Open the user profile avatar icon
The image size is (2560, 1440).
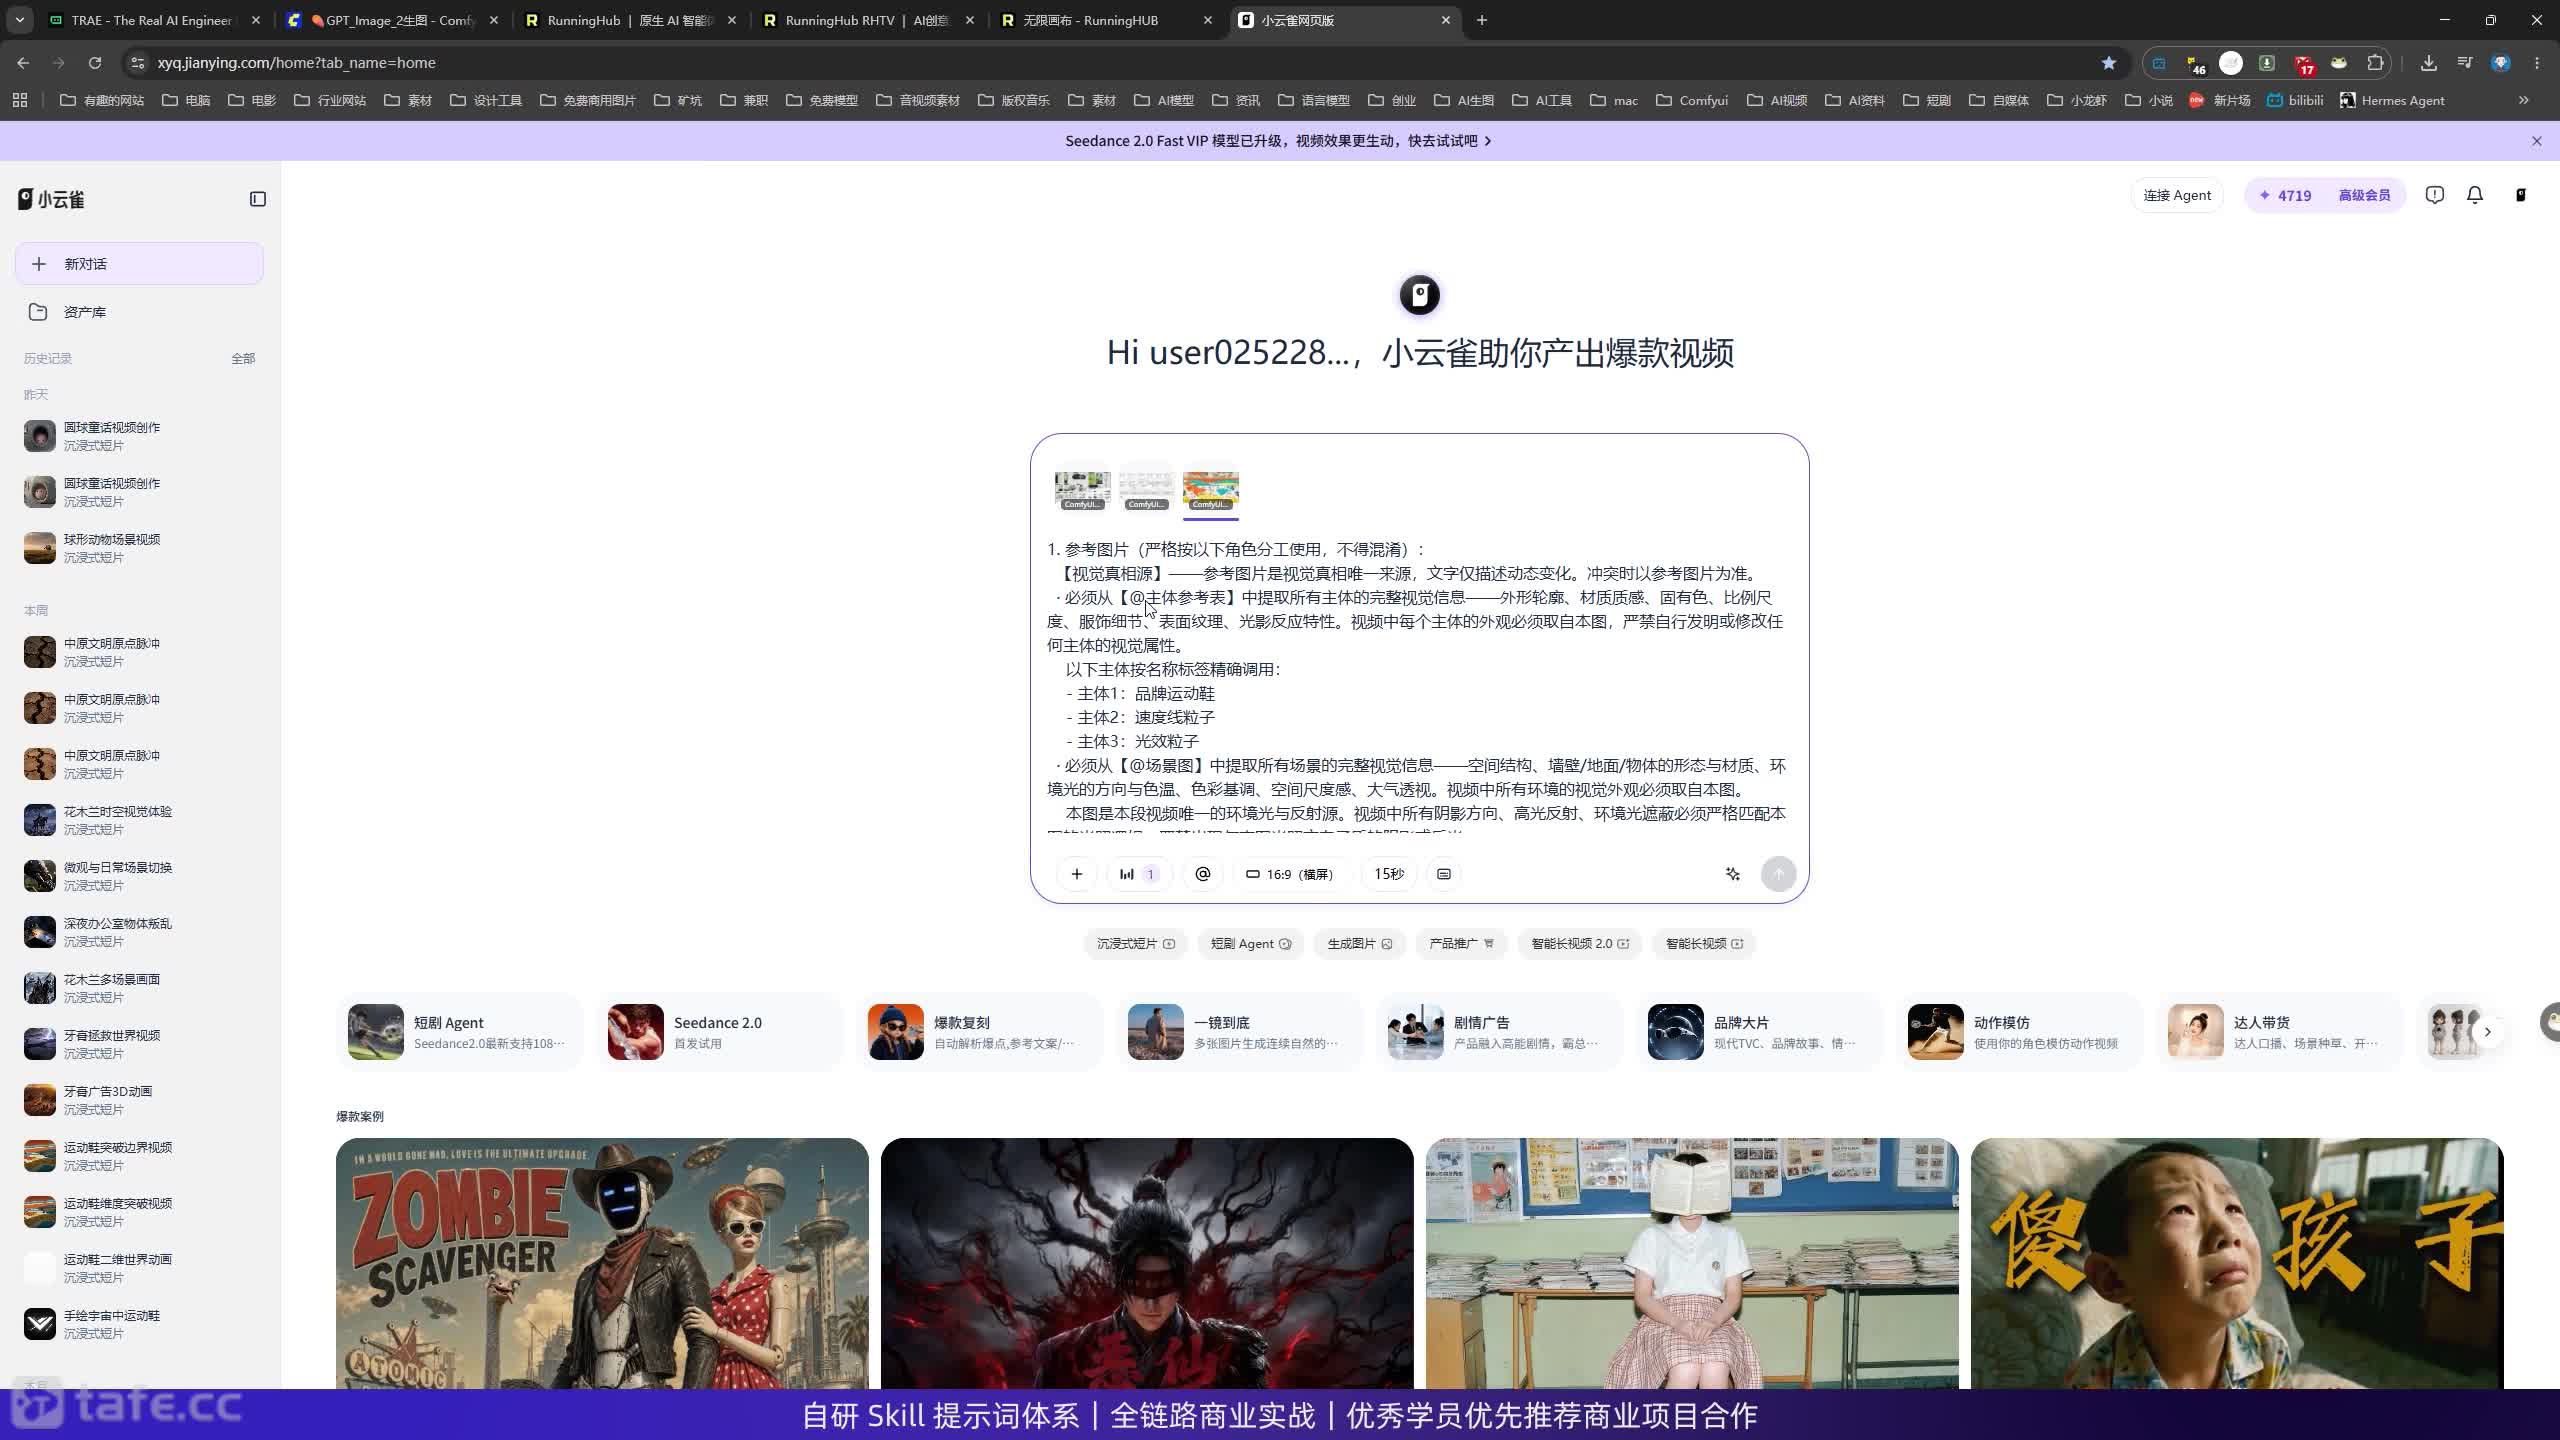pos(2521,195)
